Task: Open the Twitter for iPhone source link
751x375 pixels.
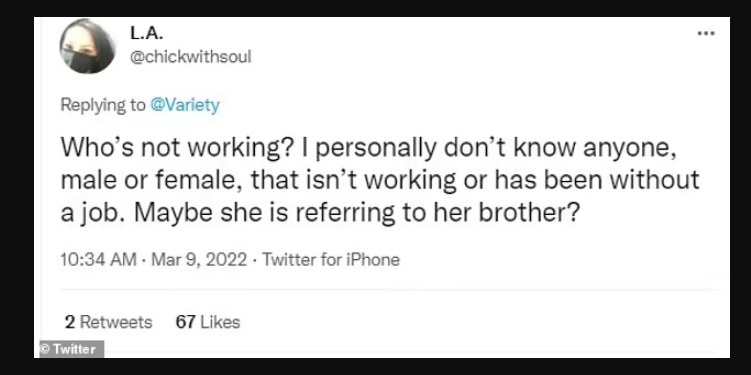Action: (331, 260)
